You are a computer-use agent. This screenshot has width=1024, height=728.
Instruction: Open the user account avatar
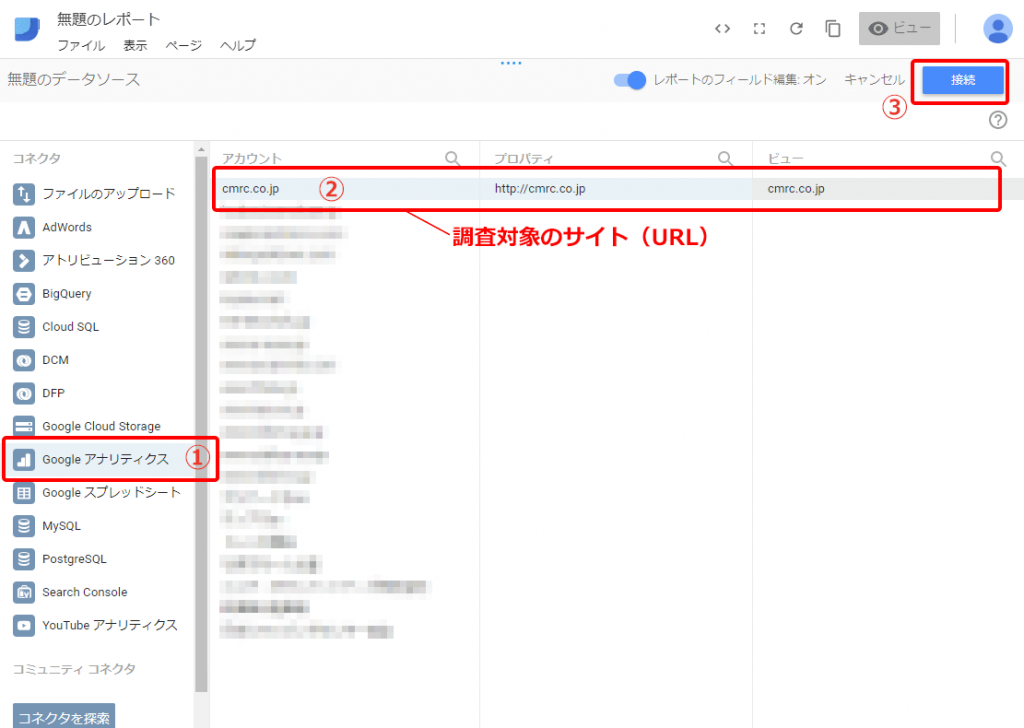coord(997,29)
